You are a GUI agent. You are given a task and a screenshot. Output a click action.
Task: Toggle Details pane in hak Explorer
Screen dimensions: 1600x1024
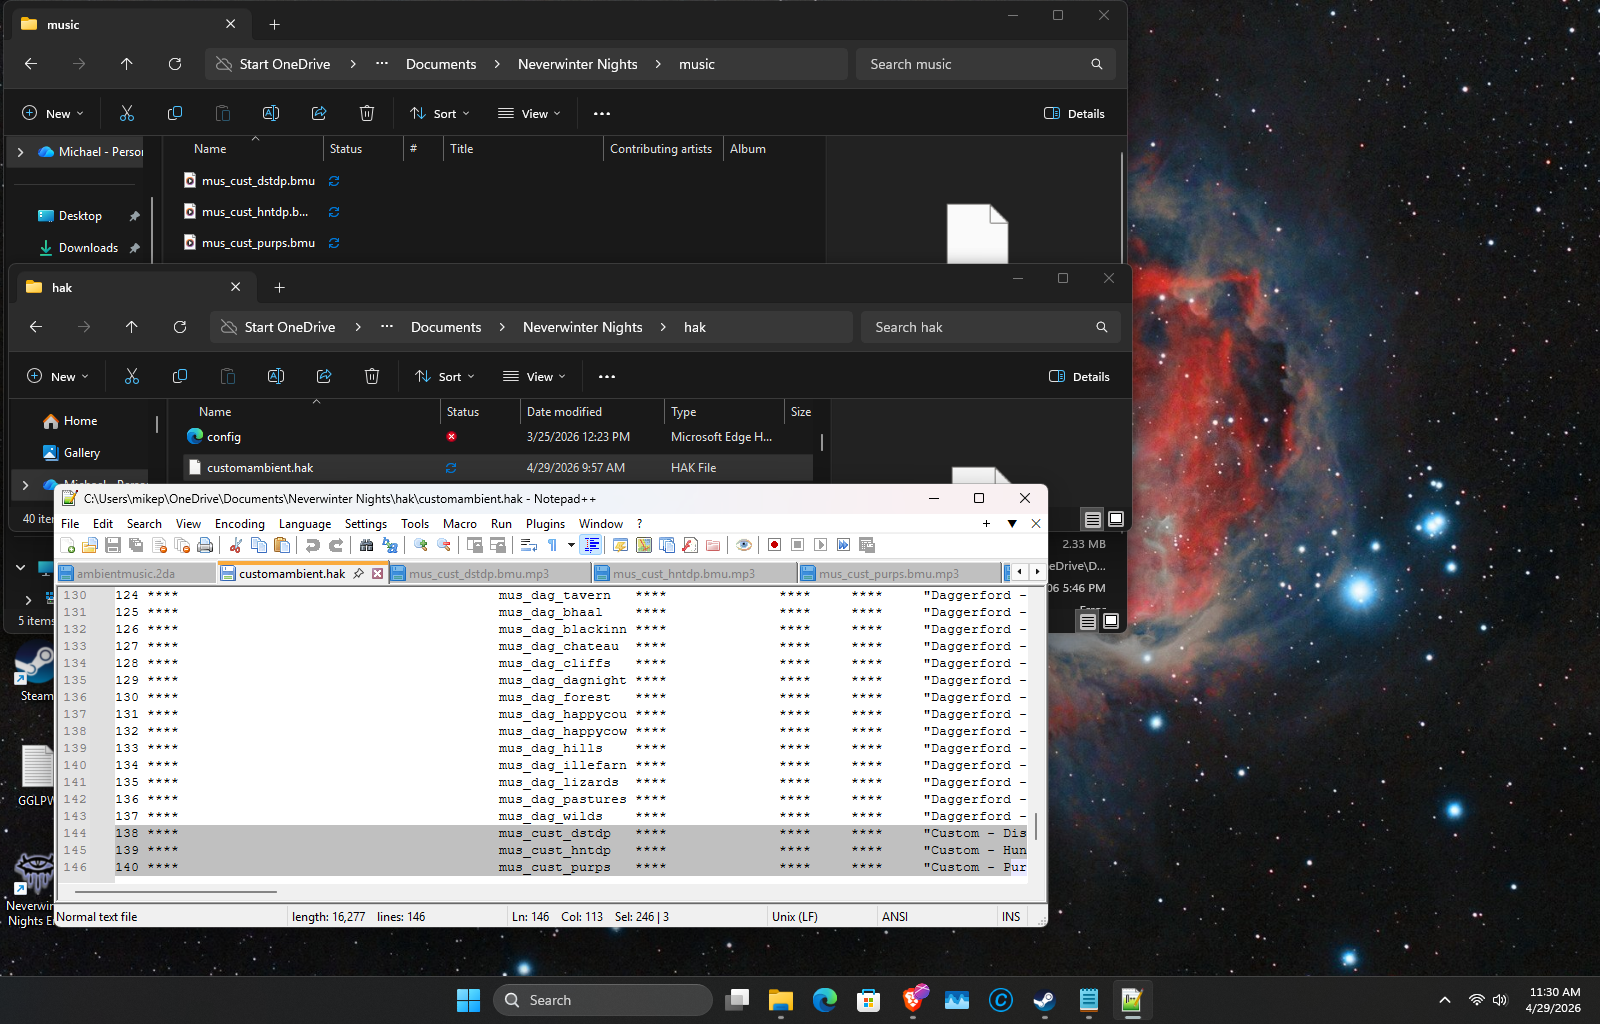coord(1080,376)
